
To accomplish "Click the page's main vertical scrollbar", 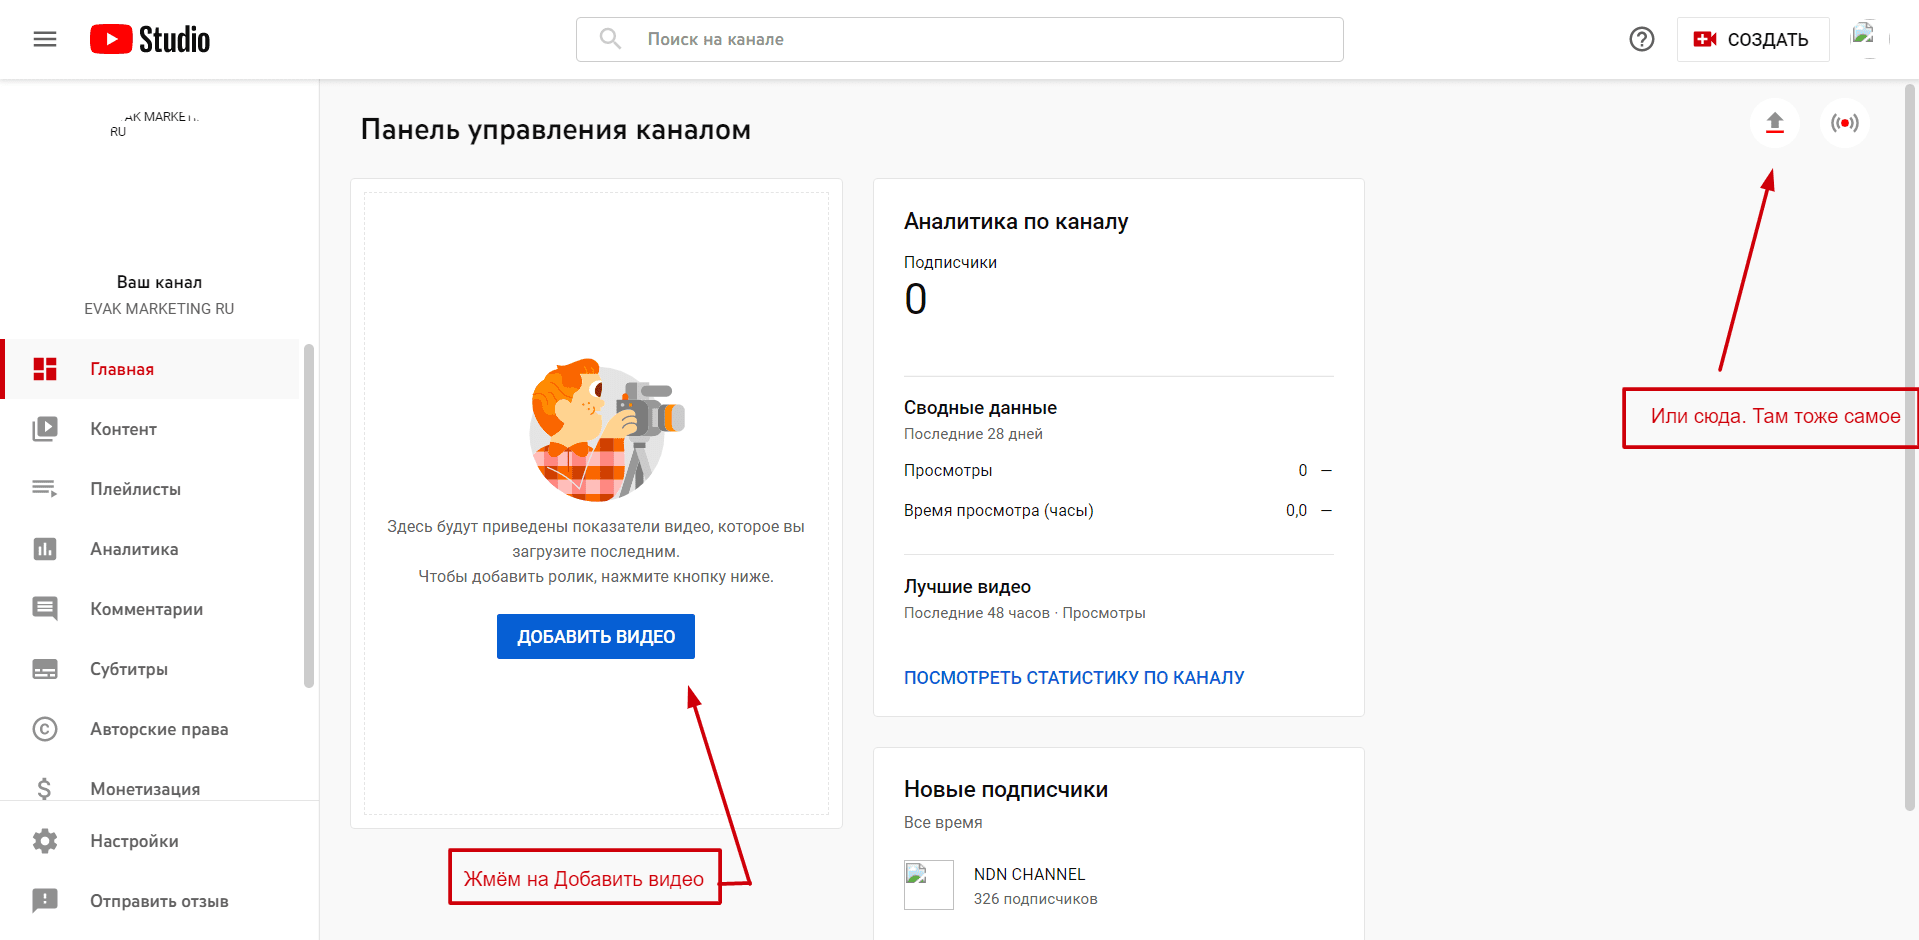I will point(1910,447).
